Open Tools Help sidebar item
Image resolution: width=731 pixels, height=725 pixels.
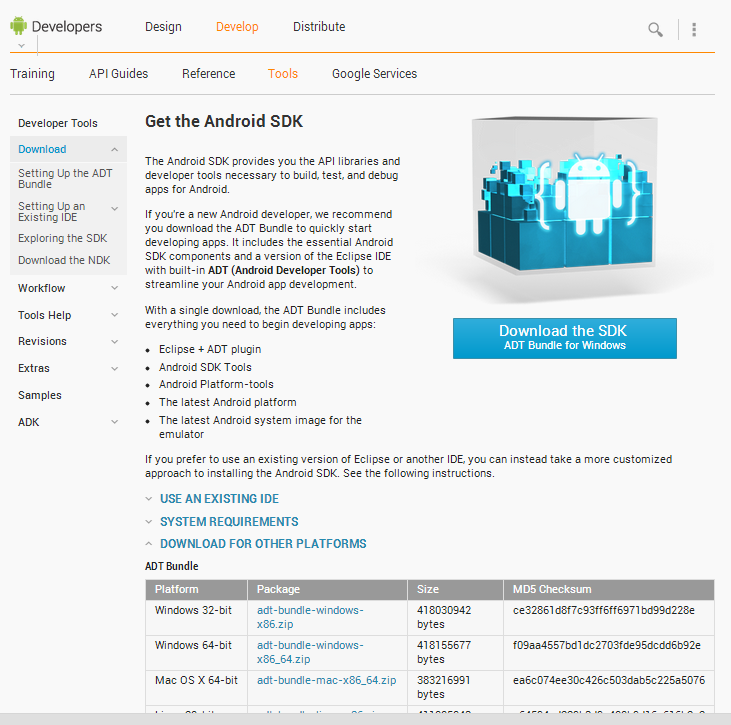tap(44, 315)
